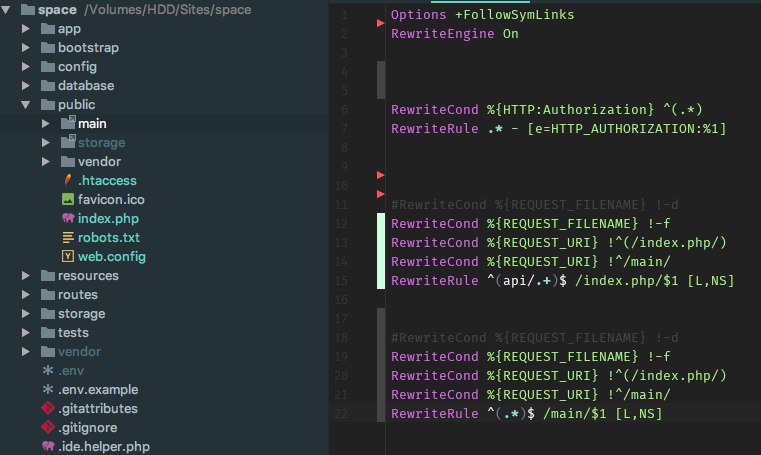Click "^(api/.+)$" pattern in code
The image size is (761, 455).
[x=527, y=280]
